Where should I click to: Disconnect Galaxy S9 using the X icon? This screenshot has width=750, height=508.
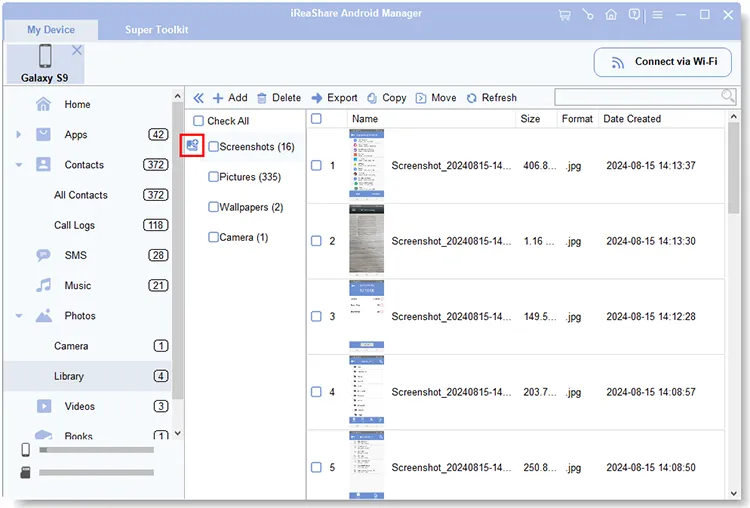(x=77, y=50)
